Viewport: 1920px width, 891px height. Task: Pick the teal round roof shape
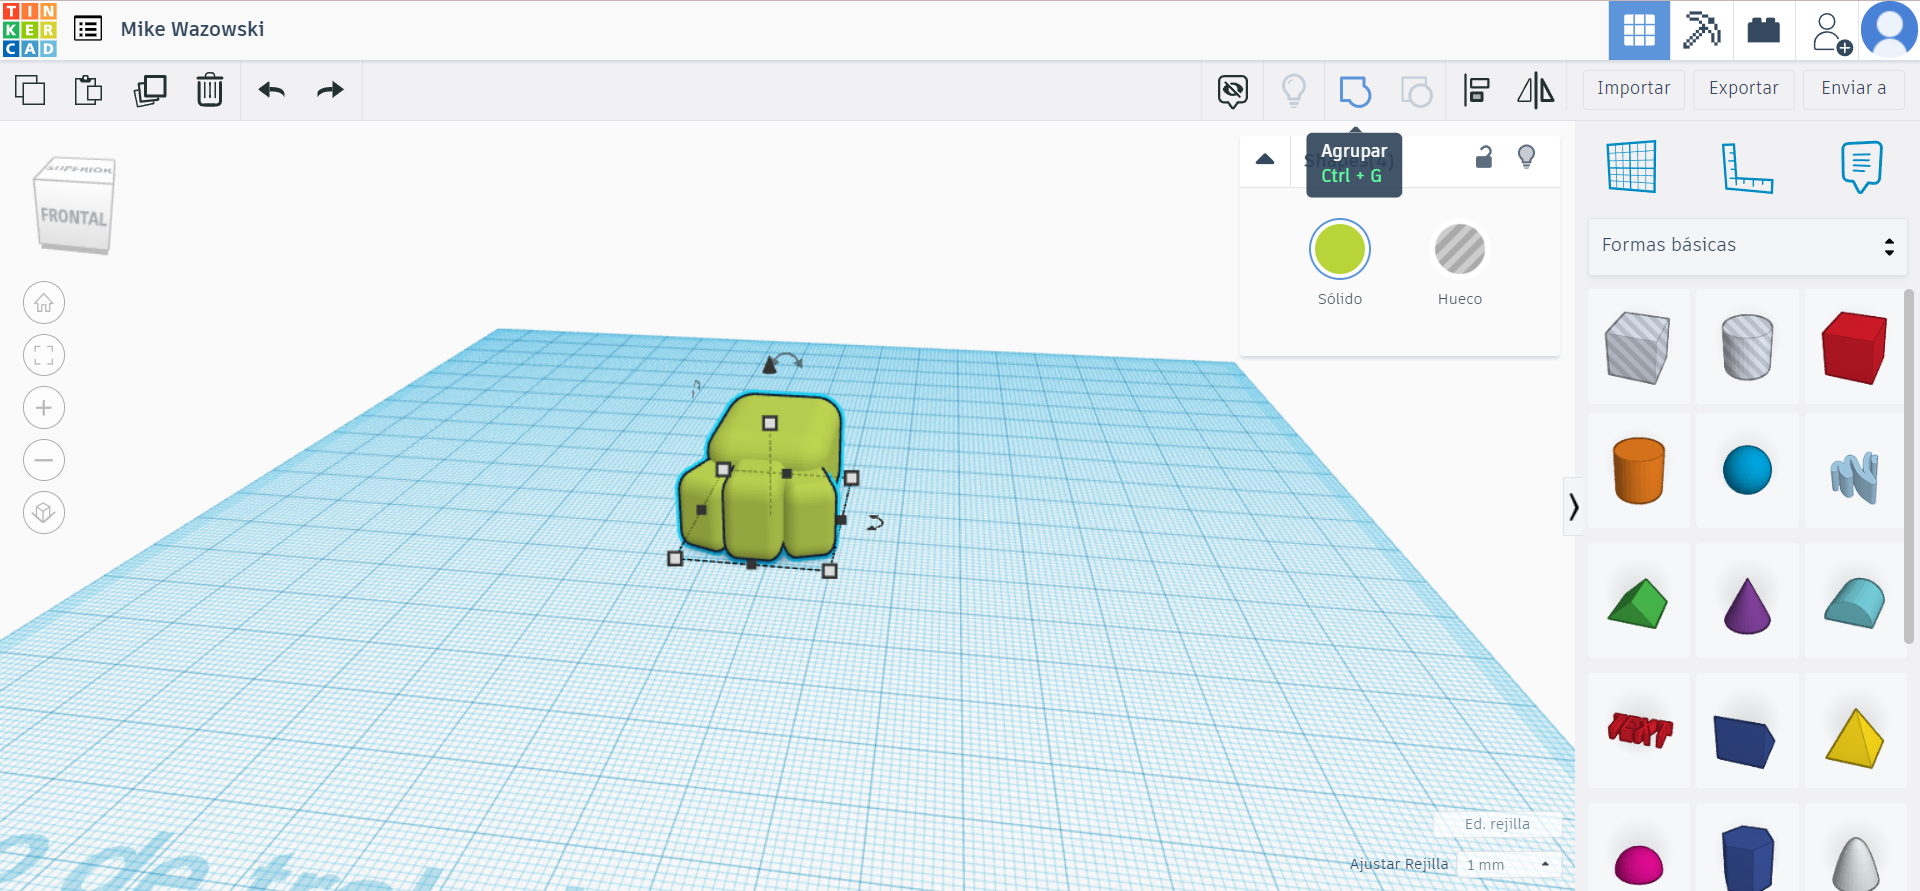pyautogui.click(x=1855, y=603)
